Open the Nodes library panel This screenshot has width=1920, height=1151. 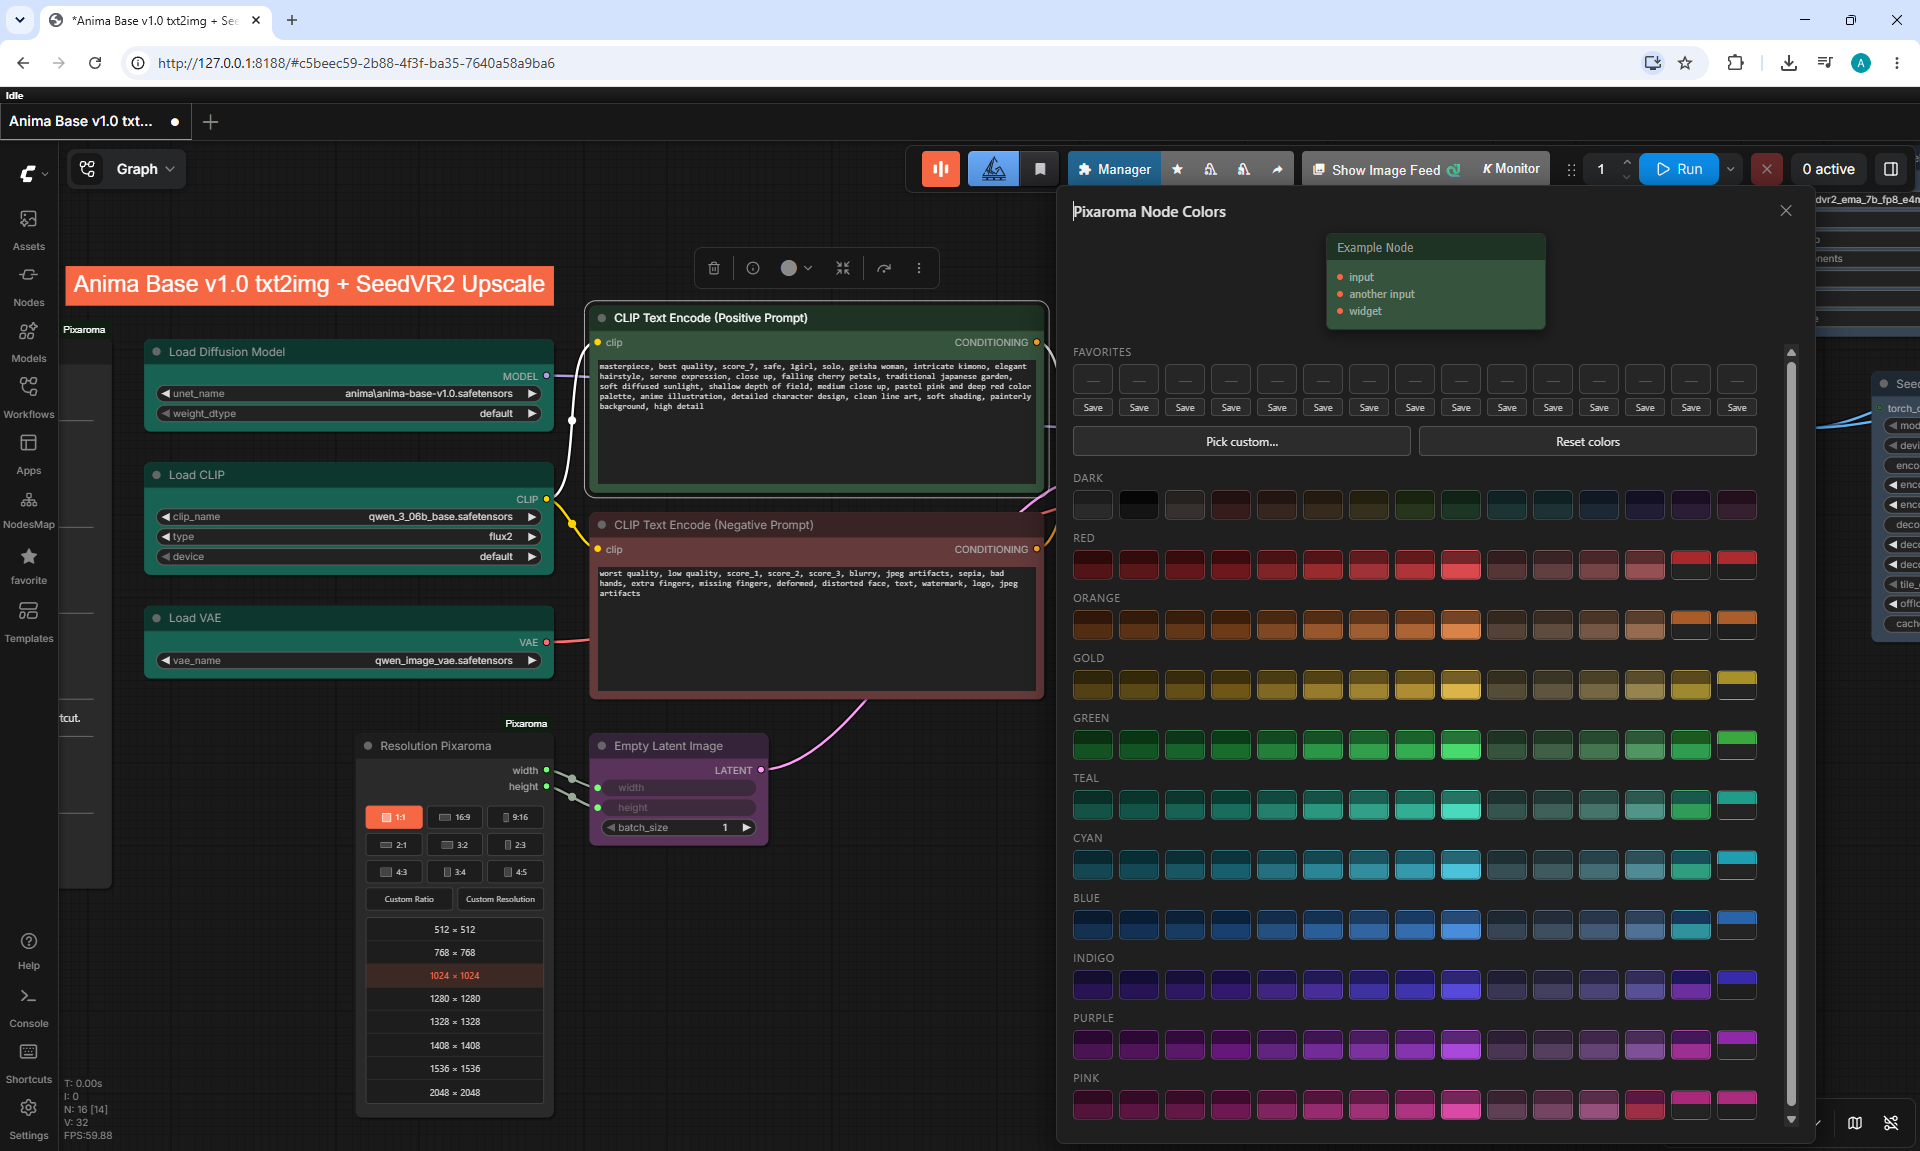(28, 285)
